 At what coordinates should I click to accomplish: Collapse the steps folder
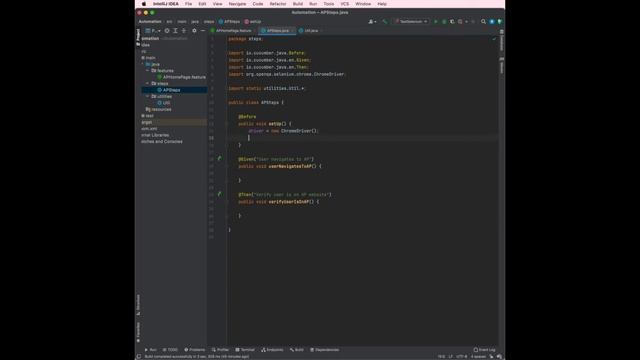[148, 83]
